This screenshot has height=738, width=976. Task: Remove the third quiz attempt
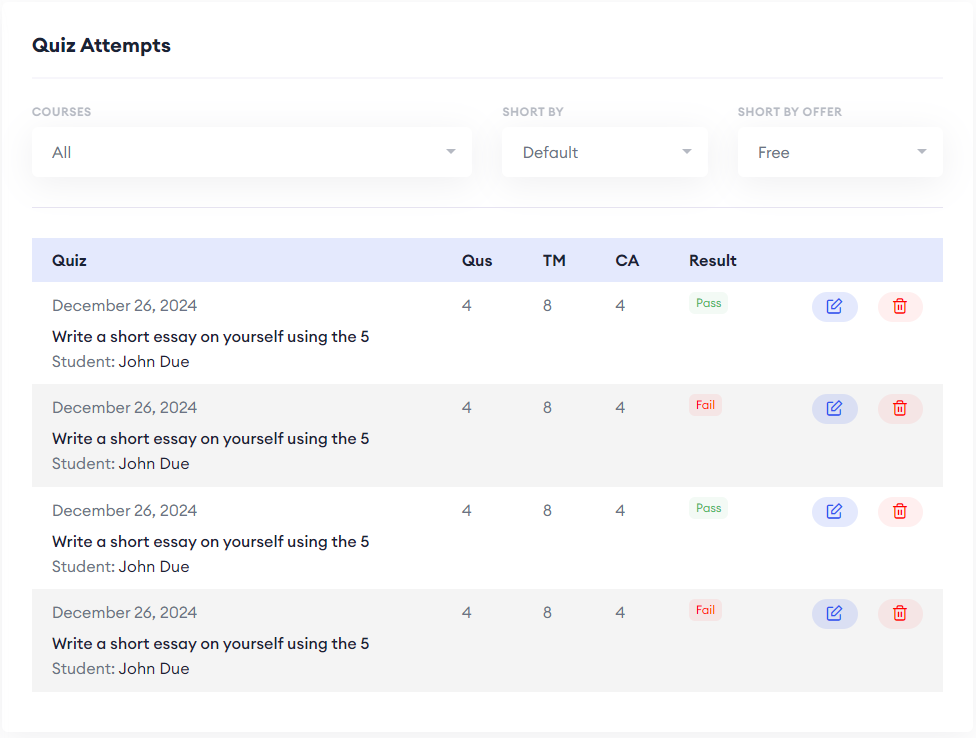click(900, 512)
